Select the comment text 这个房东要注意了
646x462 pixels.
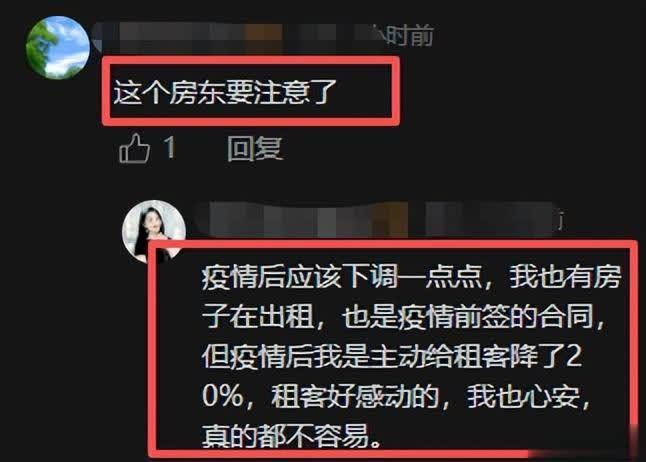225,91
